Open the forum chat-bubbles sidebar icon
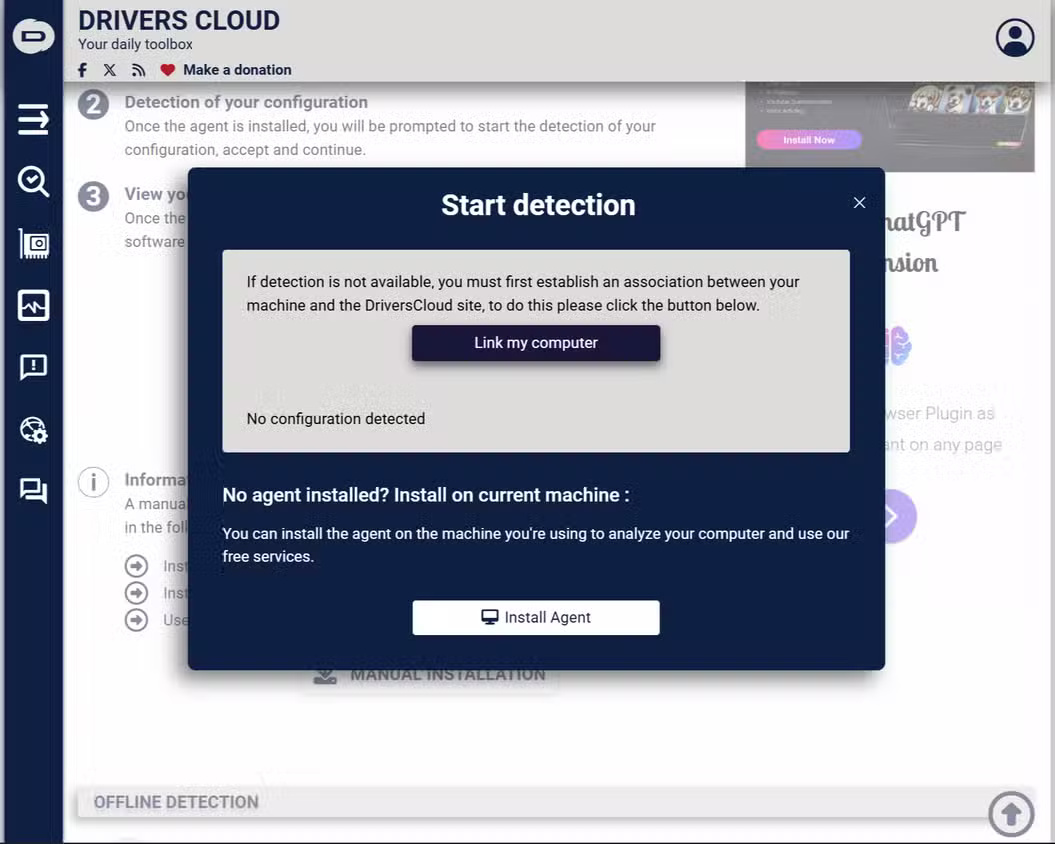 point(33,490)
